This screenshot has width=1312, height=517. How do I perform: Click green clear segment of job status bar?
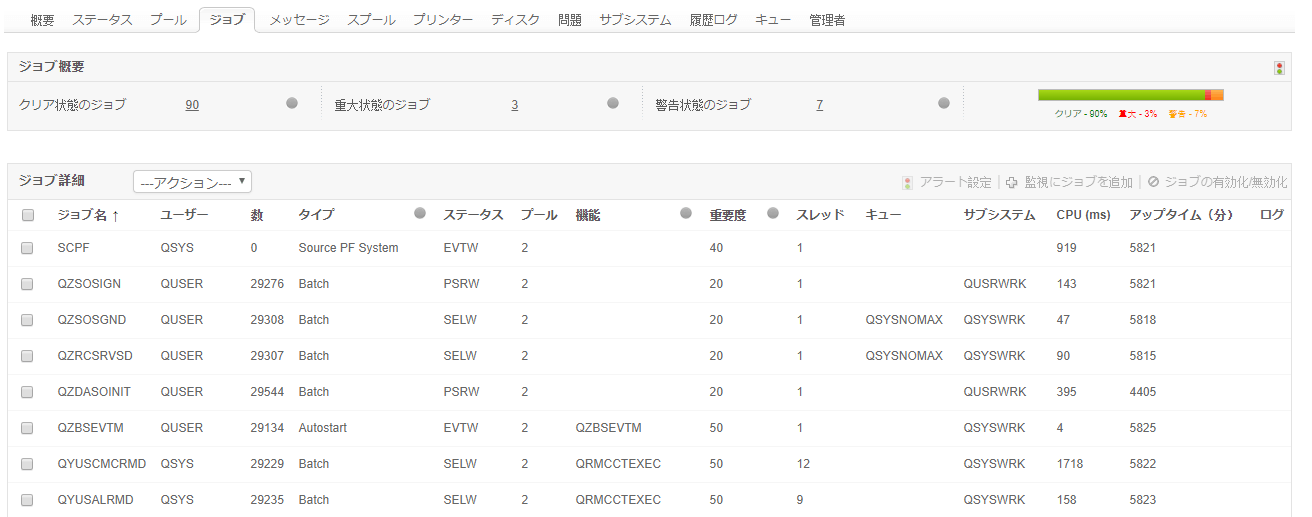tap(1121, 95)
